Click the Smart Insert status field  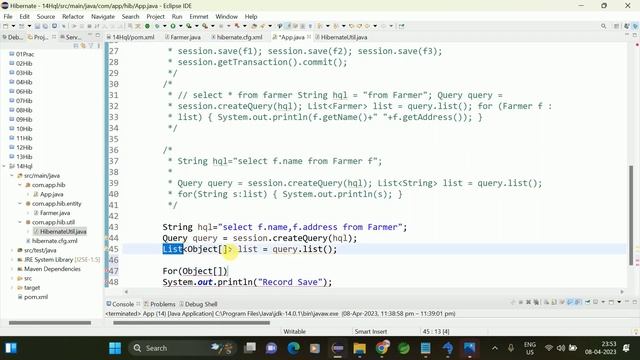pos(371,331)
